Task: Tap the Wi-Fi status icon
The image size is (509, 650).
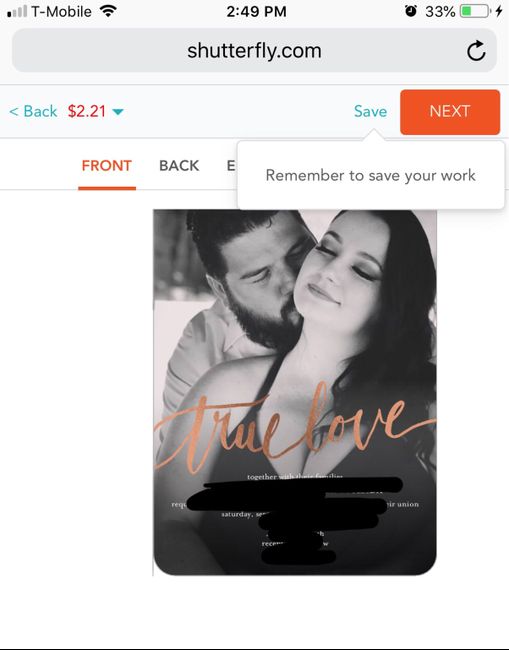Action: coord(108,11)
